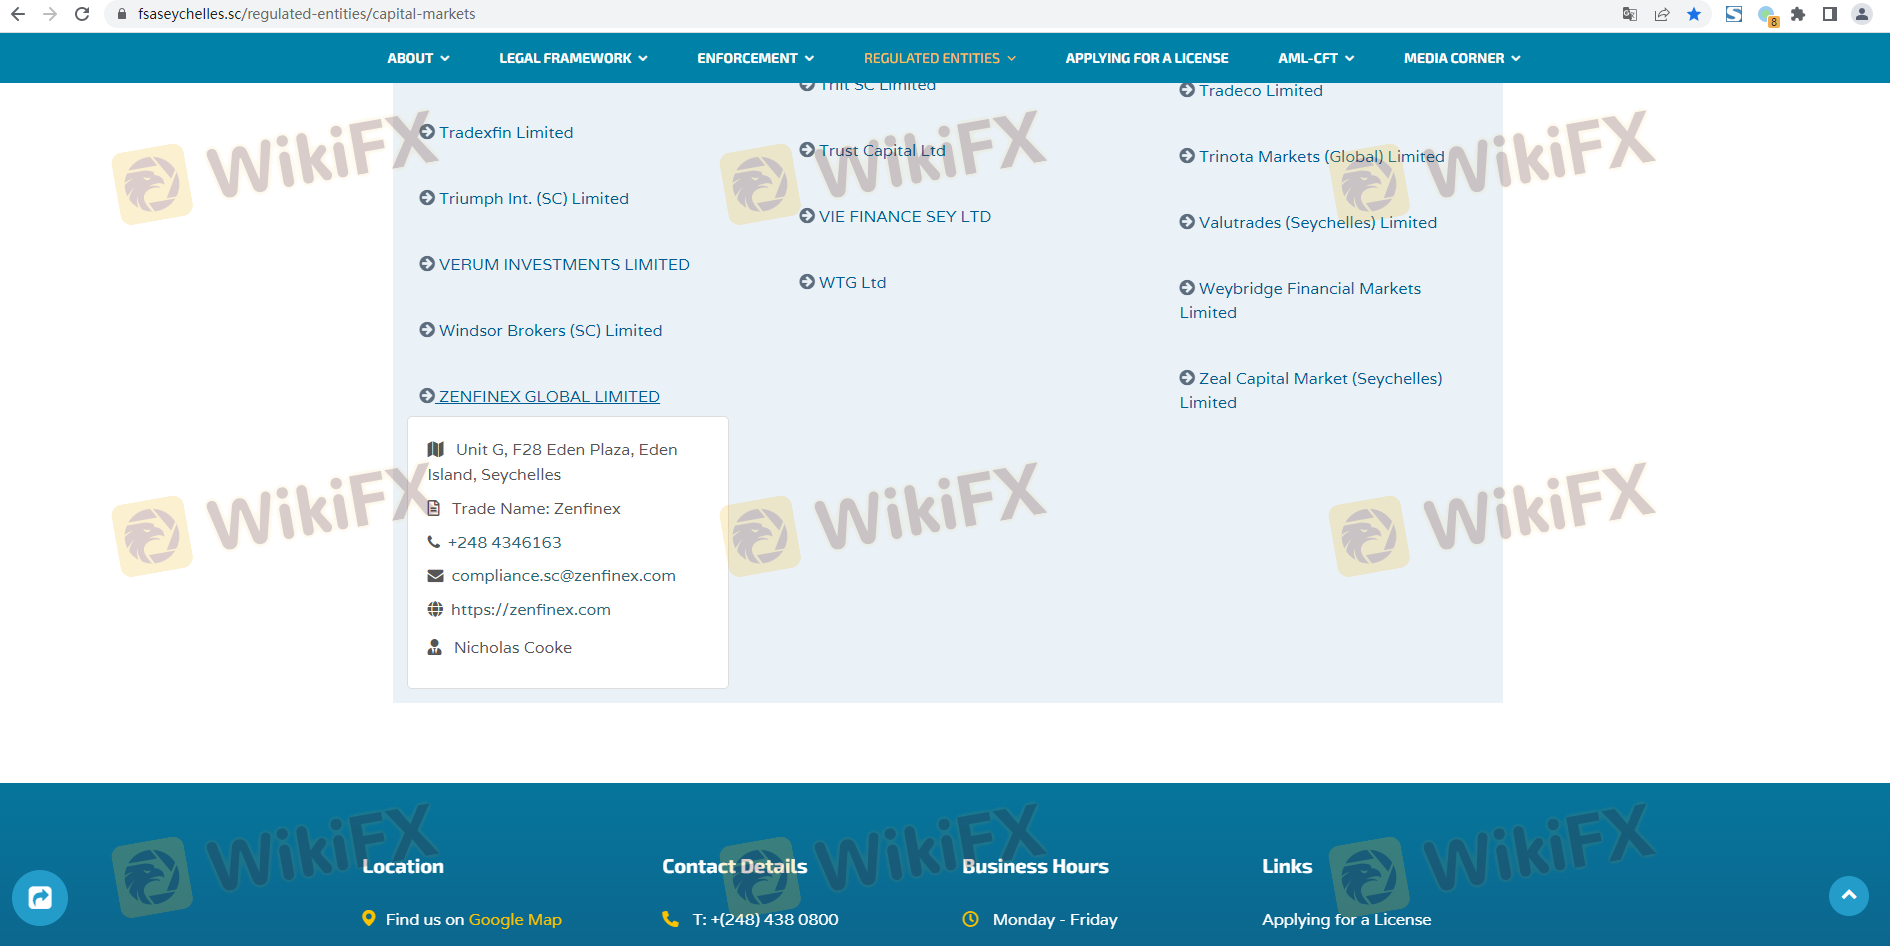Screen dimensions: 1890x946
Task: Toggle the browser side panel icon
Action: pyautogui.click(x=1830, y=14)
